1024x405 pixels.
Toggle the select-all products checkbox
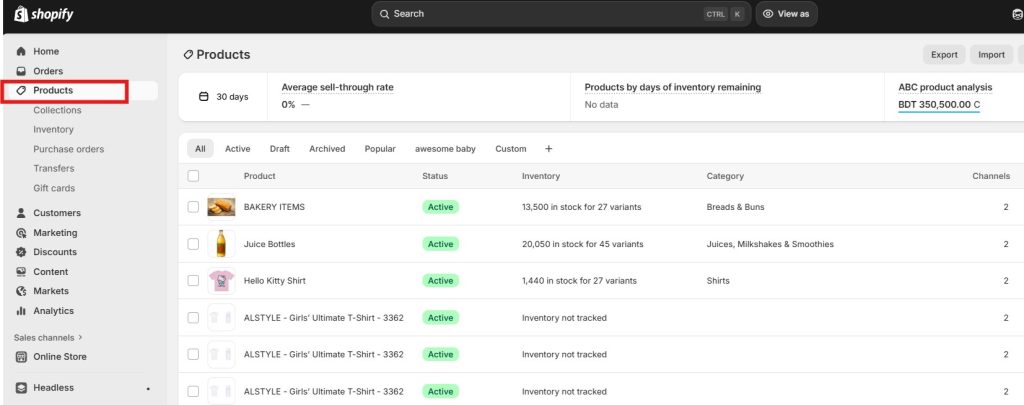(x=193, y=176)
